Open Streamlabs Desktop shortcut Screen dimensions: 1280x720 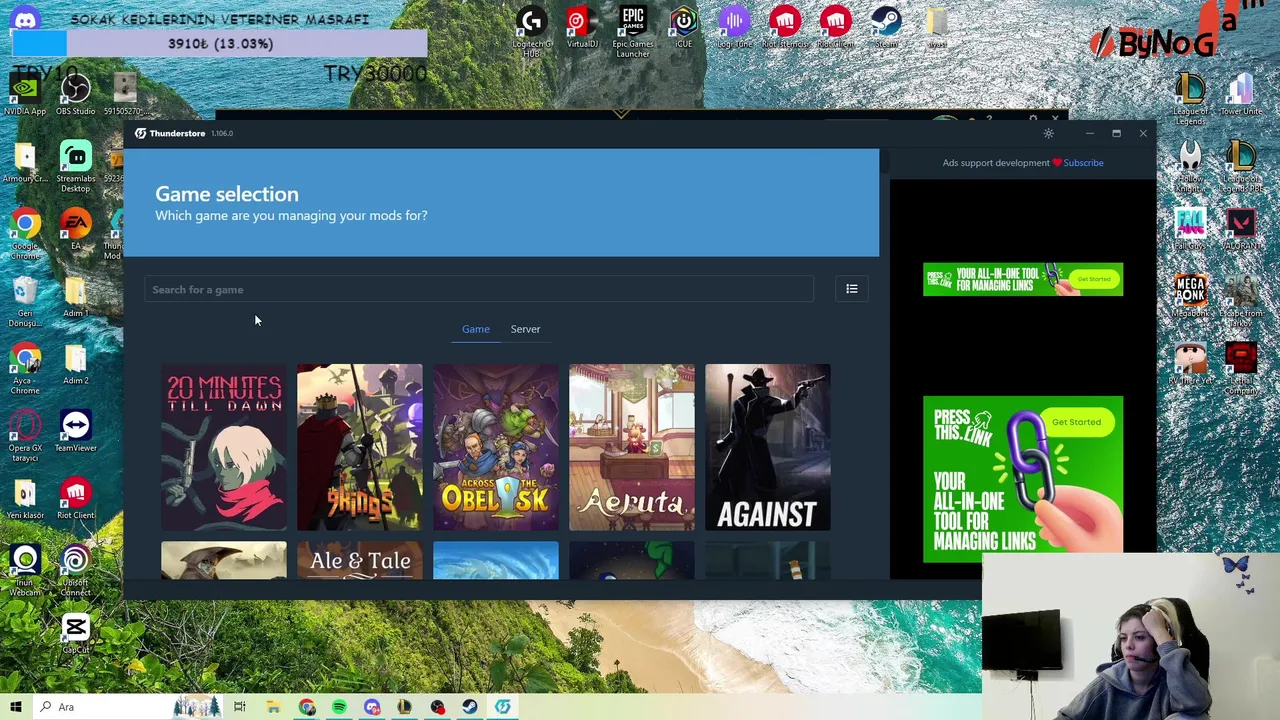pos(75,165)
